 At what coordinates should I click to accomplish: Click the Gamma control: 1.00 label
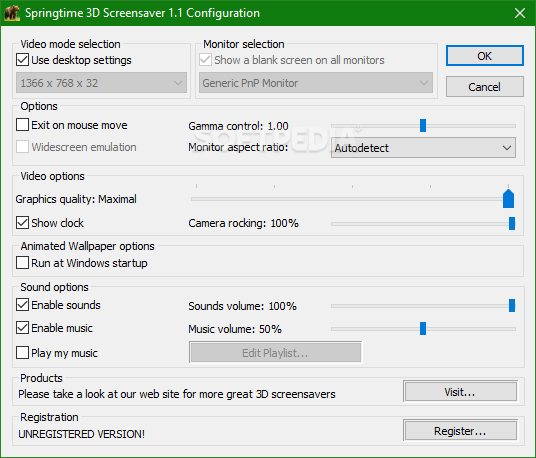[238, 126]
